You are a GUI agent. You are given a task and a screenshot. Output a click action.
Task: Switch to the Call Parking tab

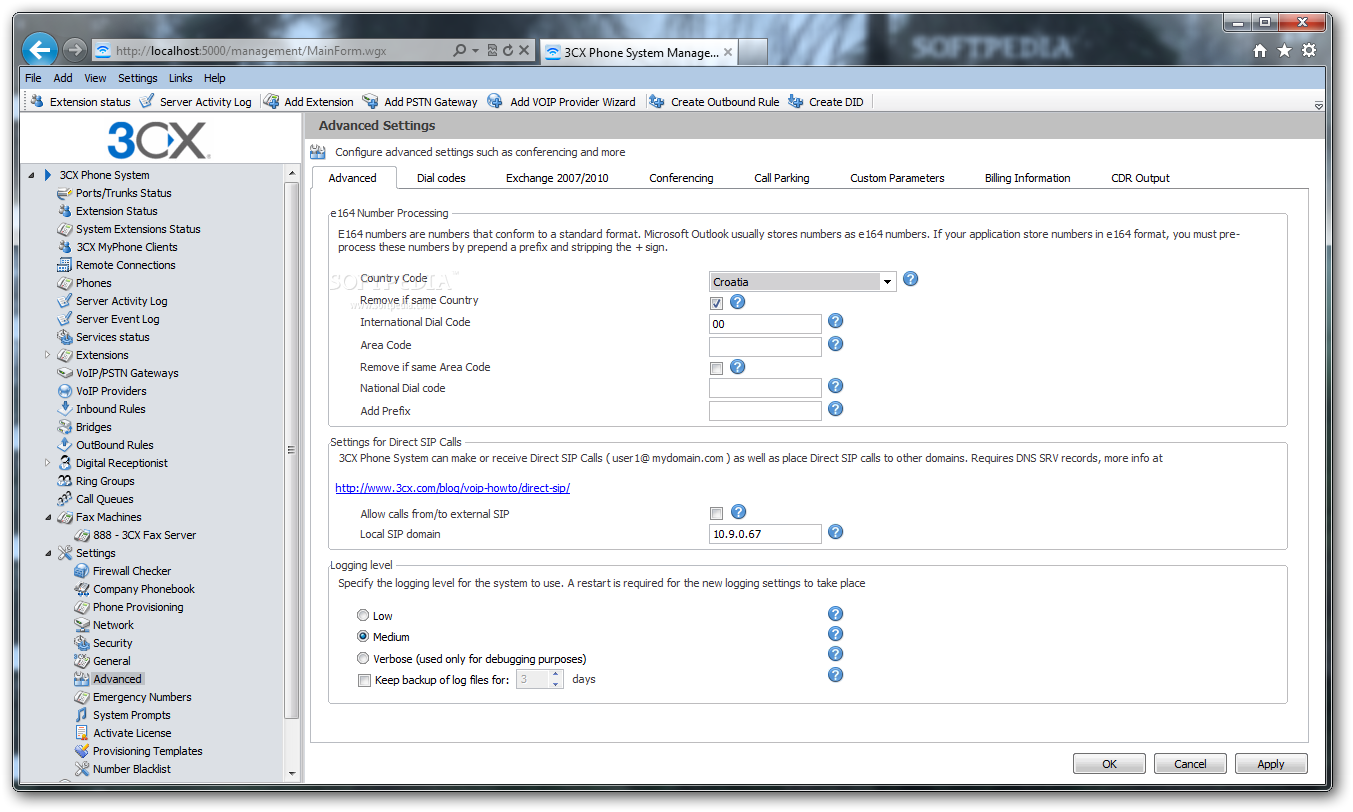coord(782,178)
